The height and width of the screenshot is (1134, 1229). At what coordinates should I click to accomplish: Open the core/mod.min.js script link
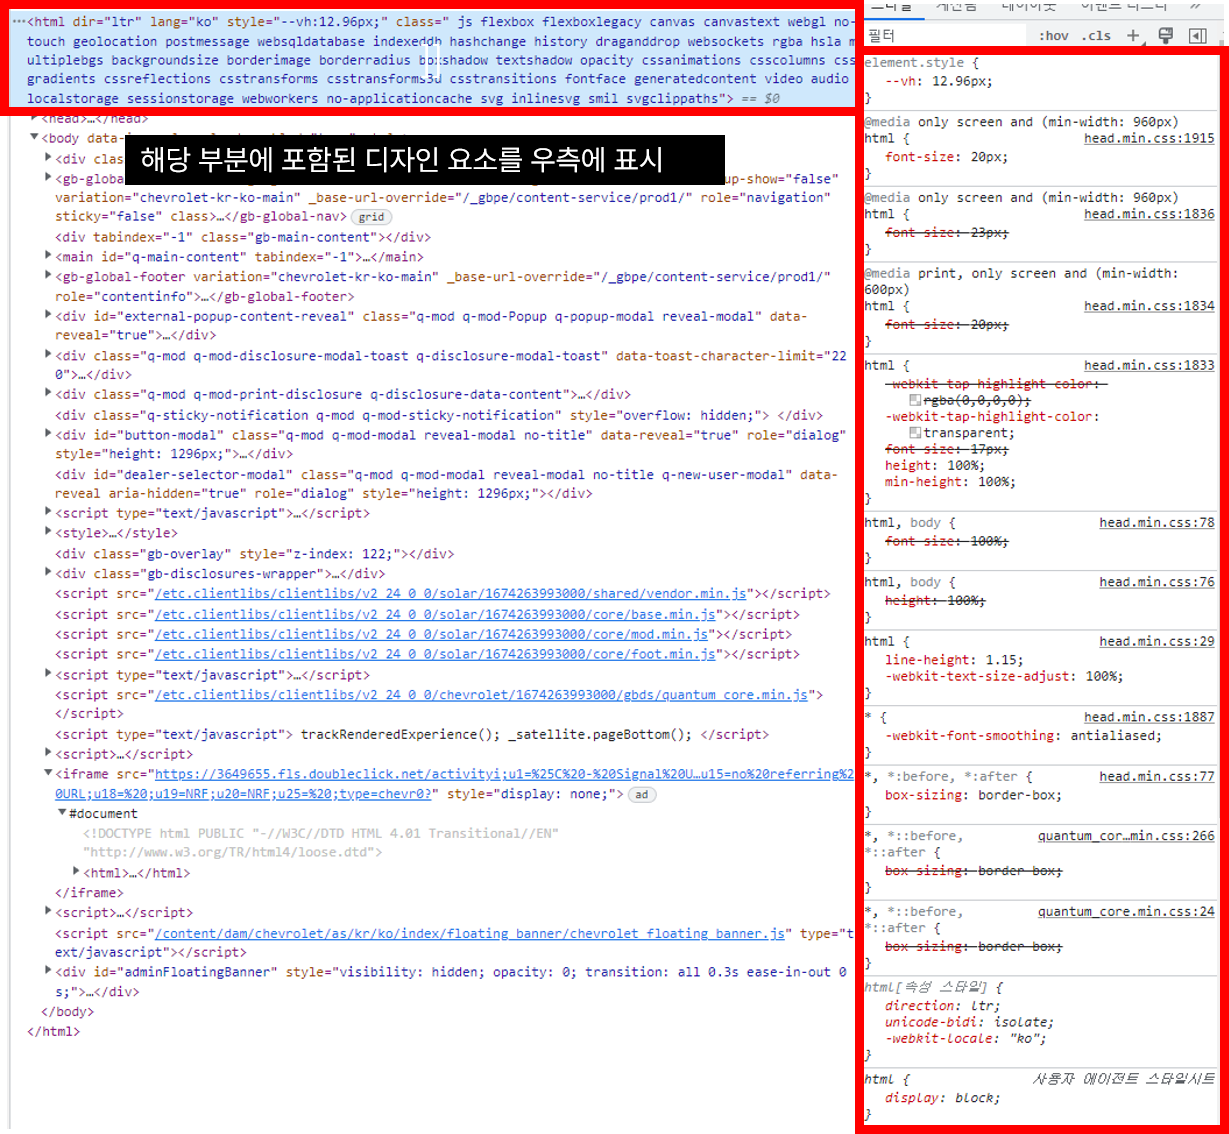click(x=432, y=635)
